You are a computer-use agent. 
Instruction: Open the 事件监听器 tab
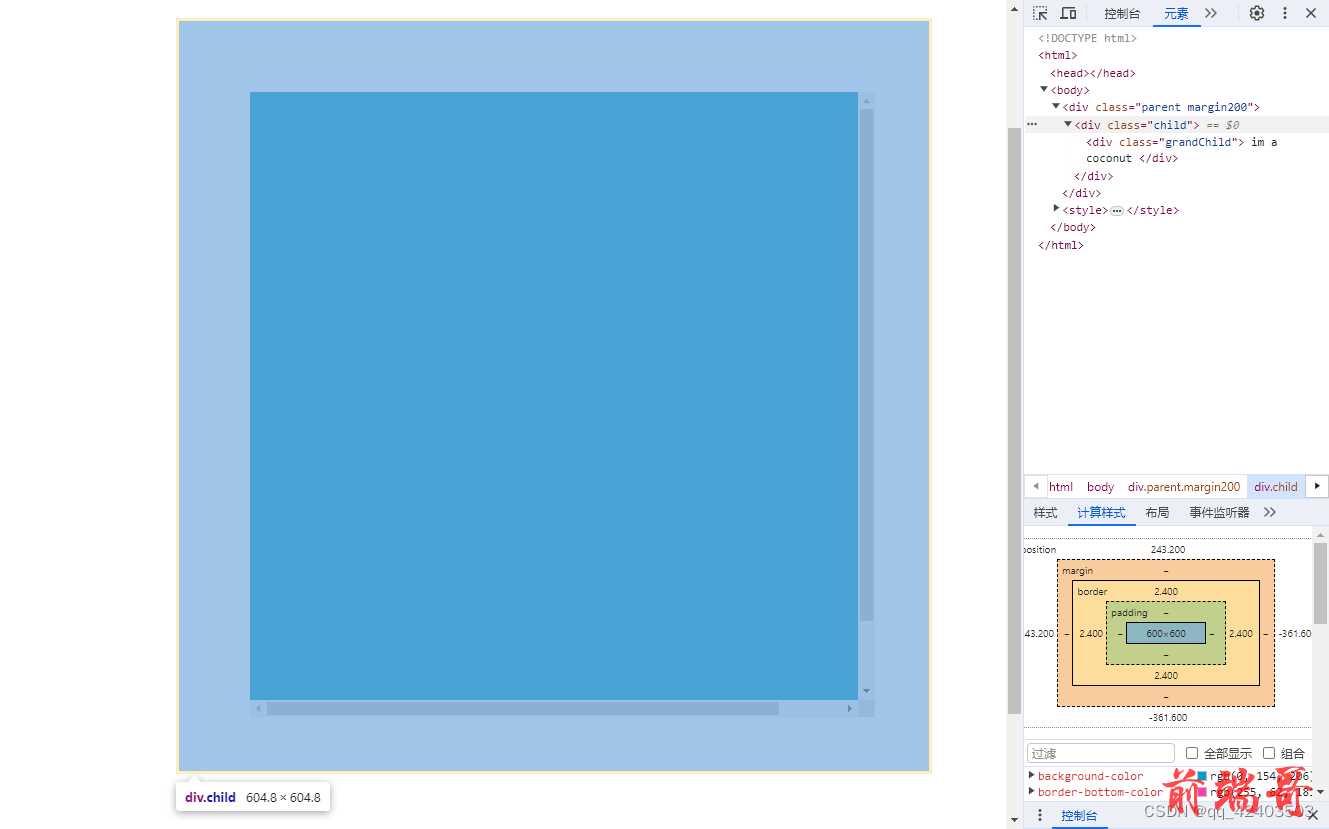tap(1219, 512)
